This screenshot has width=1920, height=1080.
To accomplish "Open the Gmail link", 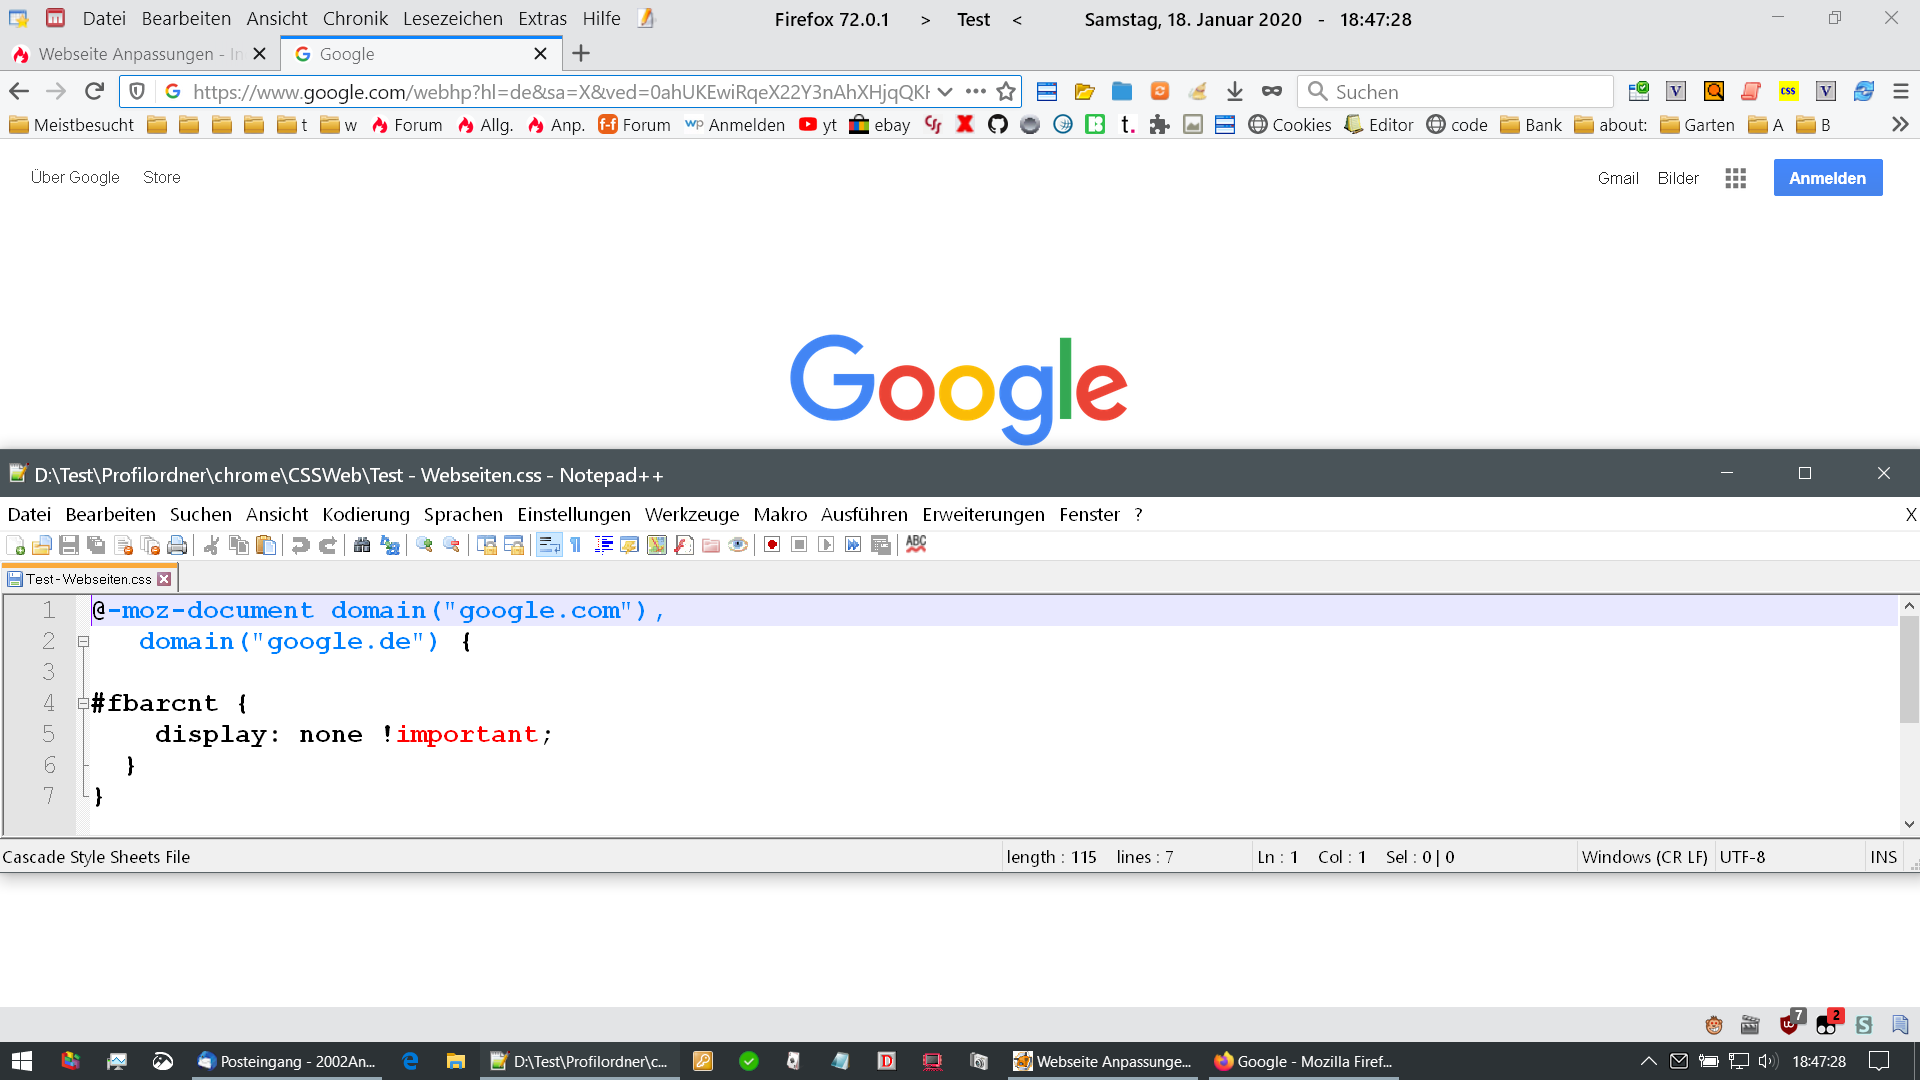I will coord(1617,178).
